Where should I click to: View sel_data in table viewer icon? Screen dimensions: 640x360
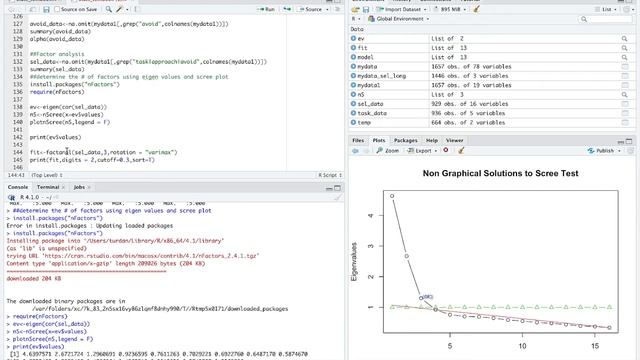624,104
